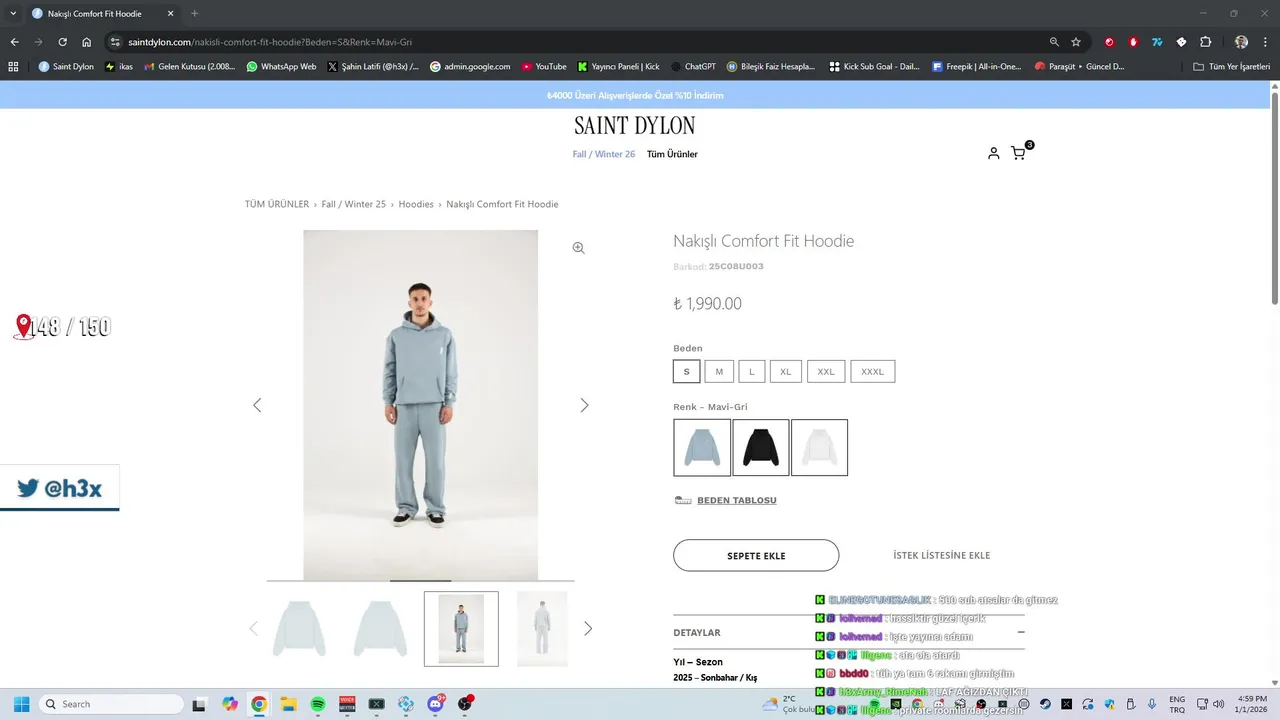Click the site info icon in address bar
1280x720 pixels.
[115, 42]
